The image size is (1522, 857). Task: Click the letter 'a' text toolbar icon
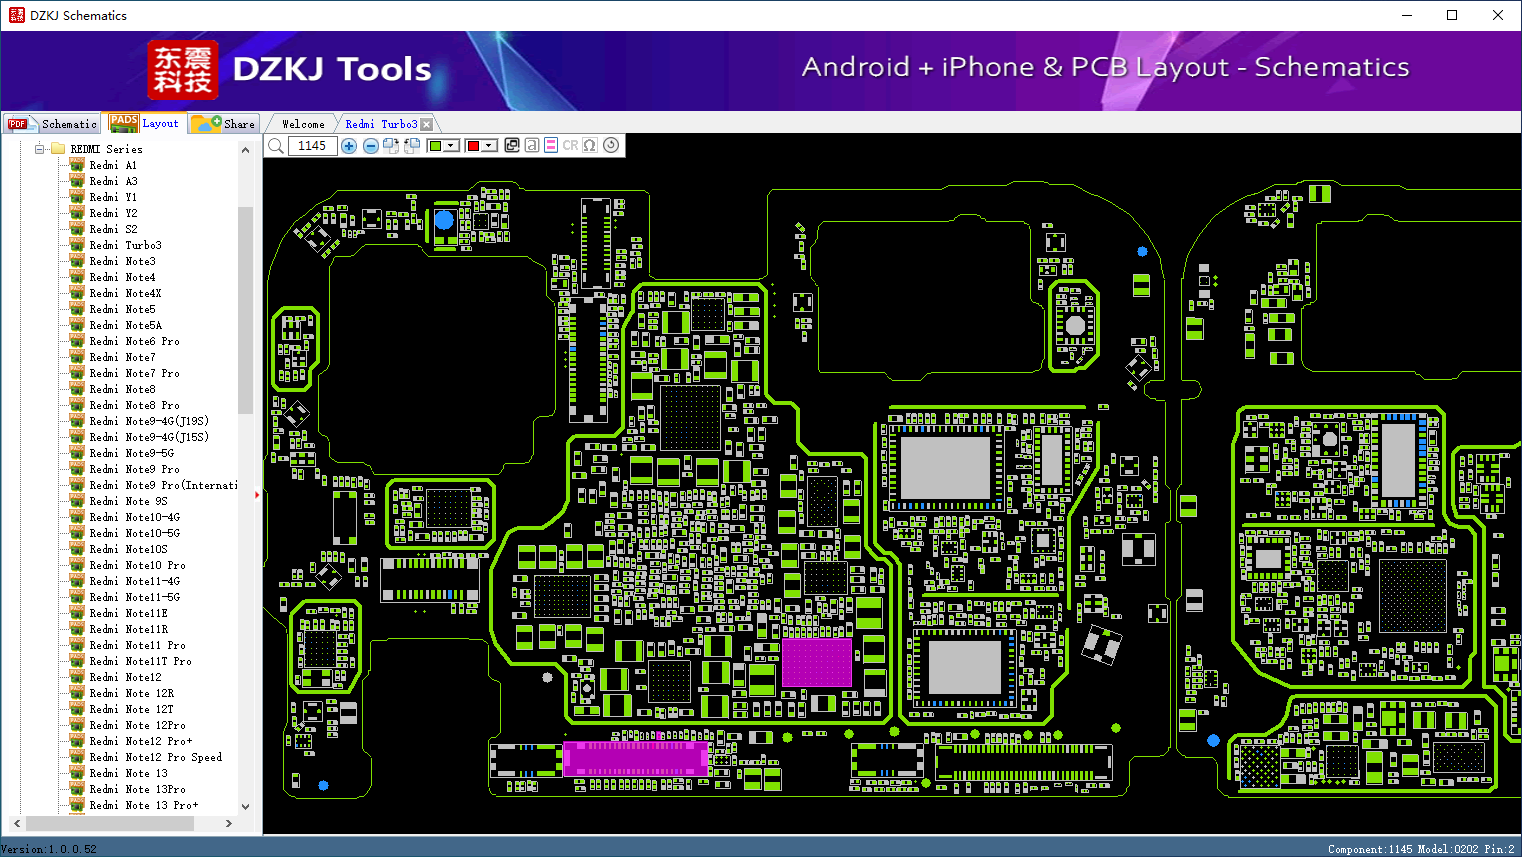click(532, 145)
